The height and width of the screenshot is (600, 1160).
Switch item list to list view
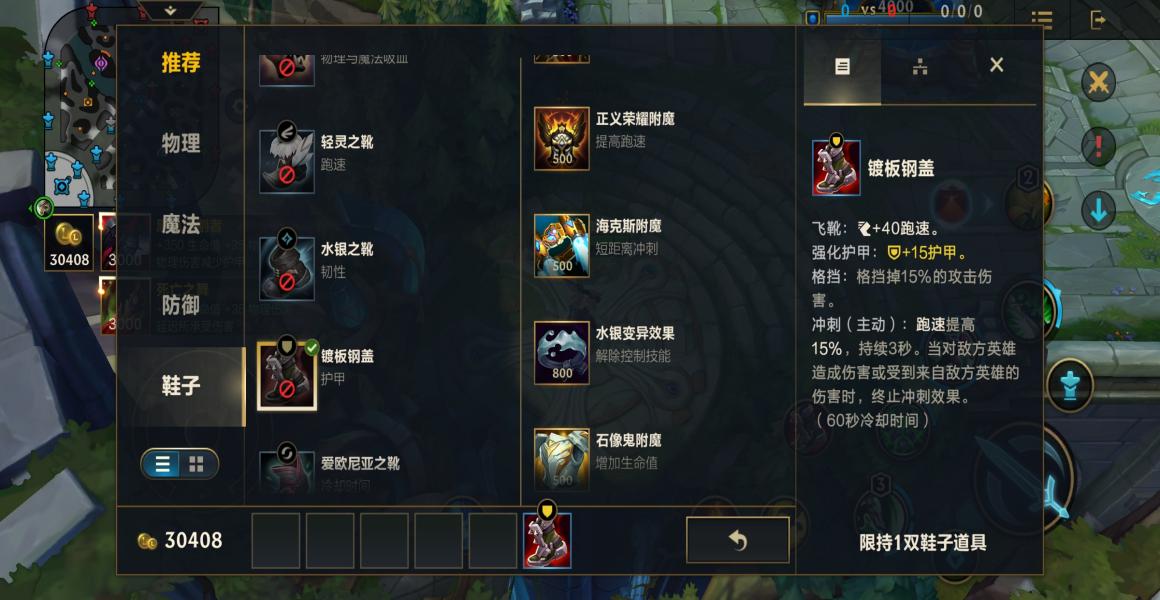click(163, 465)
